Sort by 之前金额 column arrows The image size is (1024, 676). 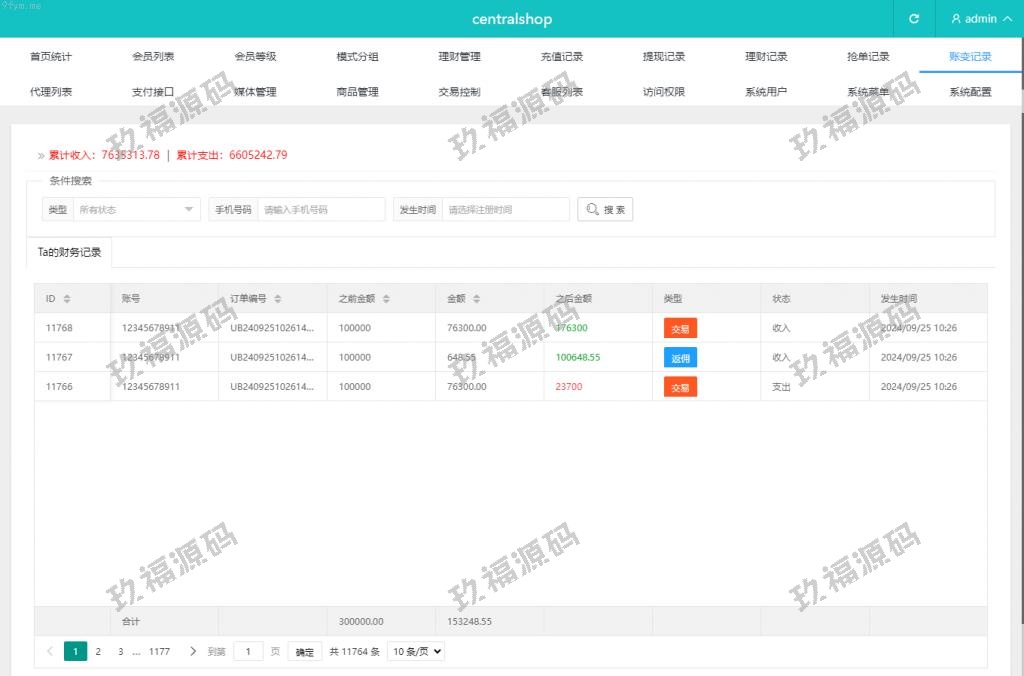point(386,299)
